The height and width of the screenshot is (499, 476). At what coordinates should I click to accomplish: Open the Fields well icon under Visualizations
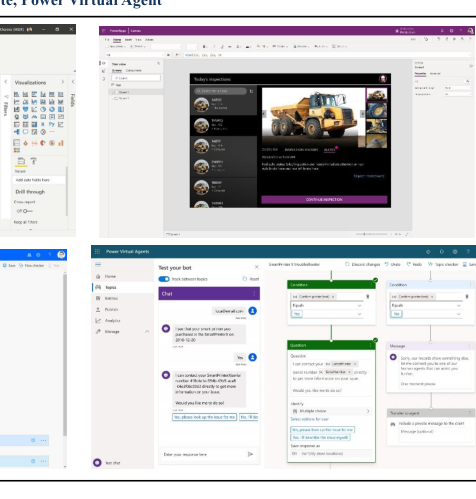[21, 161]
